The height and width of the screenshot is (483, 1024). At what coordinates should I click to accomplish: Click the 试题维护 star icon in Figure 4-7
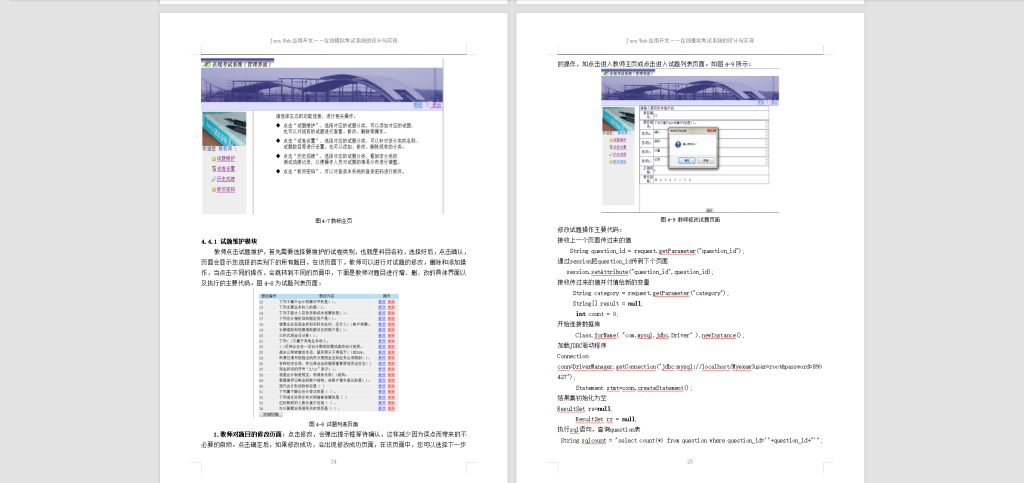pos(214,159)
